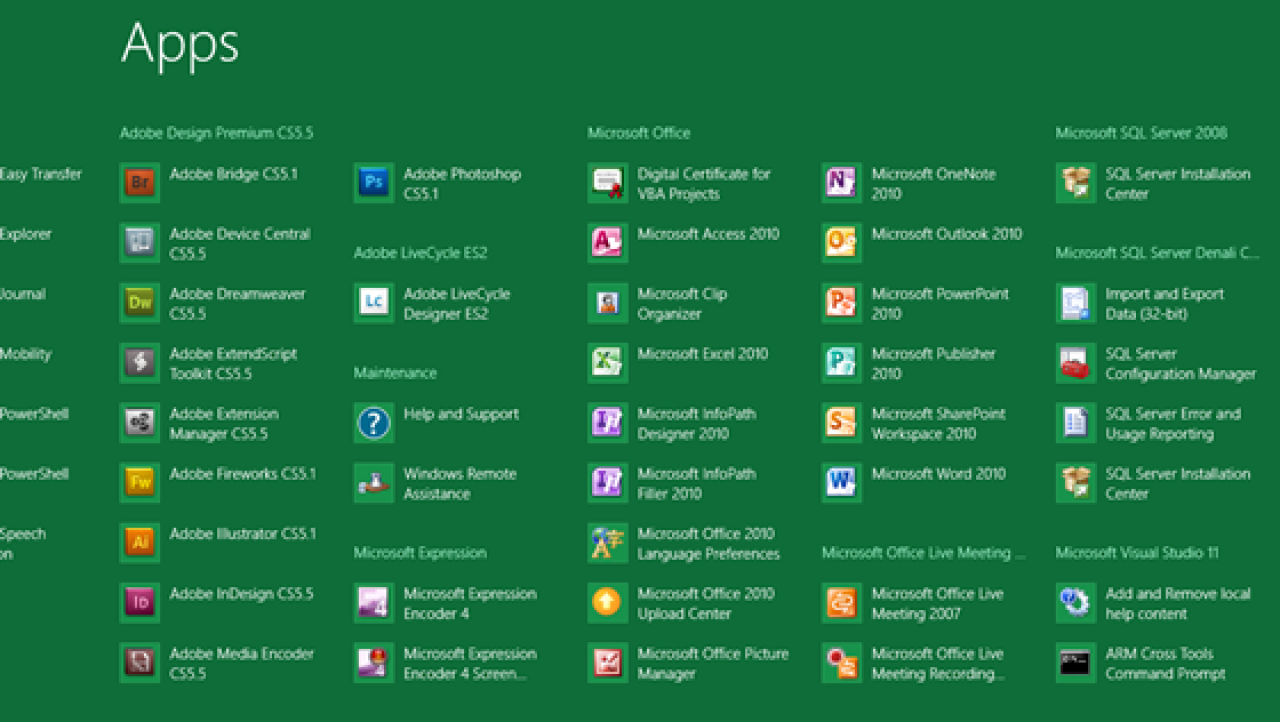Open Adobe Bridge CS5.1
1280x722 pixels.
(x=209, y=183)
